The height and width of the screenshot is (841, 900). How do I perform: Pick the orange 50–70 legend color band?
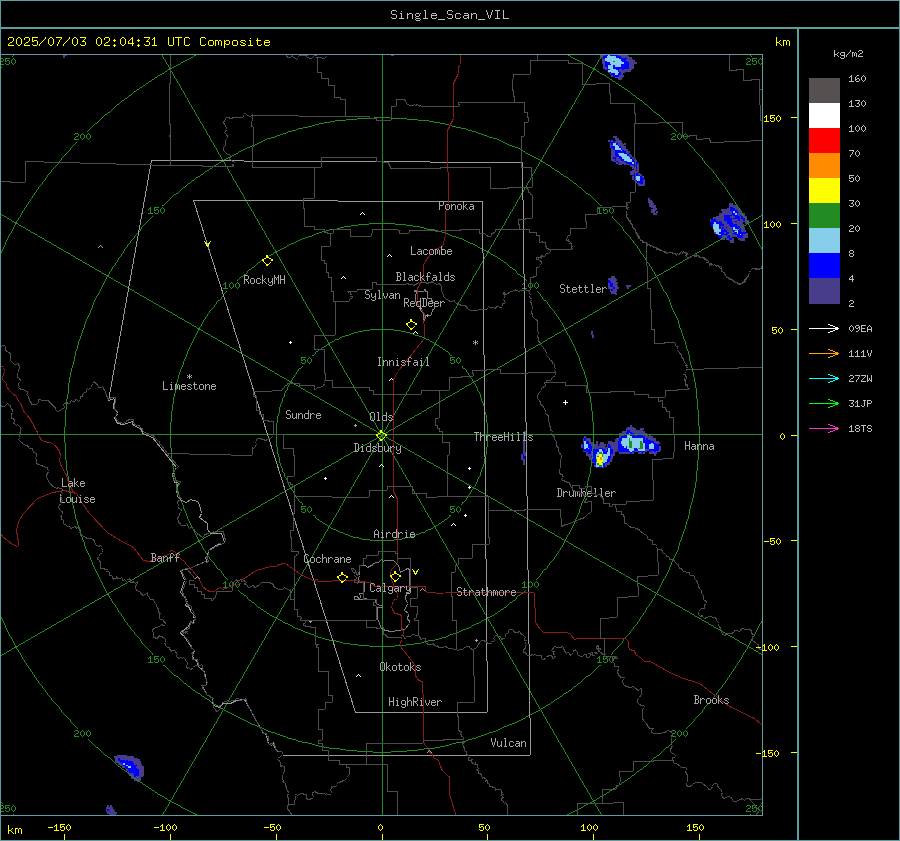point(824,166)
